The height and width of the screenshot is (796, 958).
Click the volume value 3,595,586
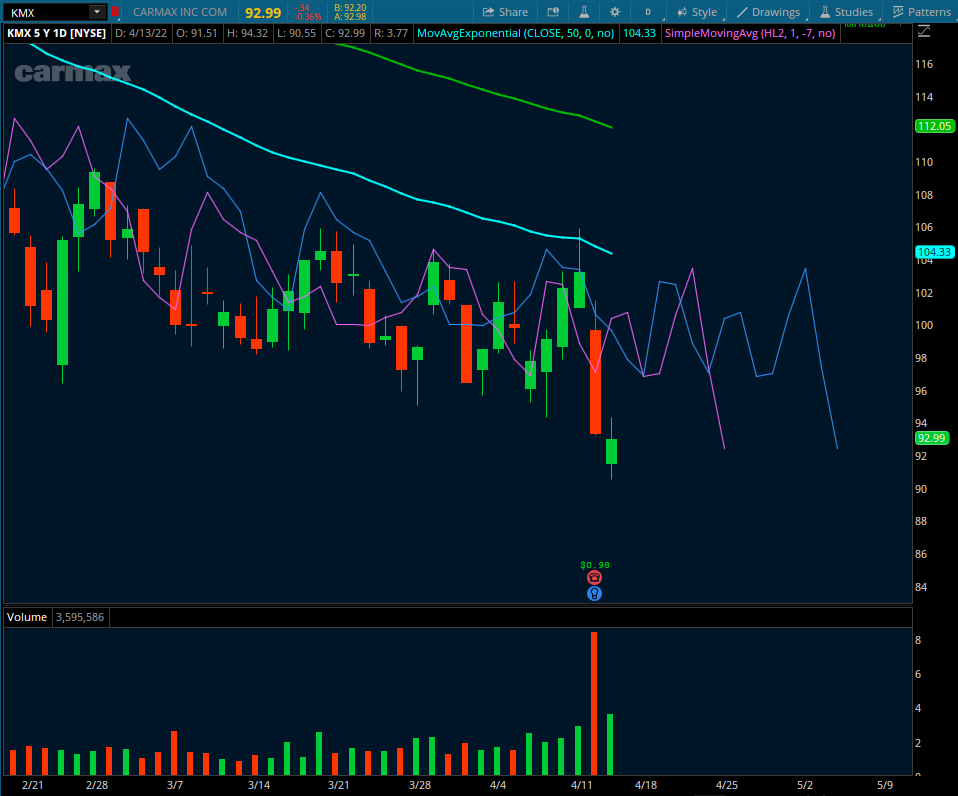point(80,617)
